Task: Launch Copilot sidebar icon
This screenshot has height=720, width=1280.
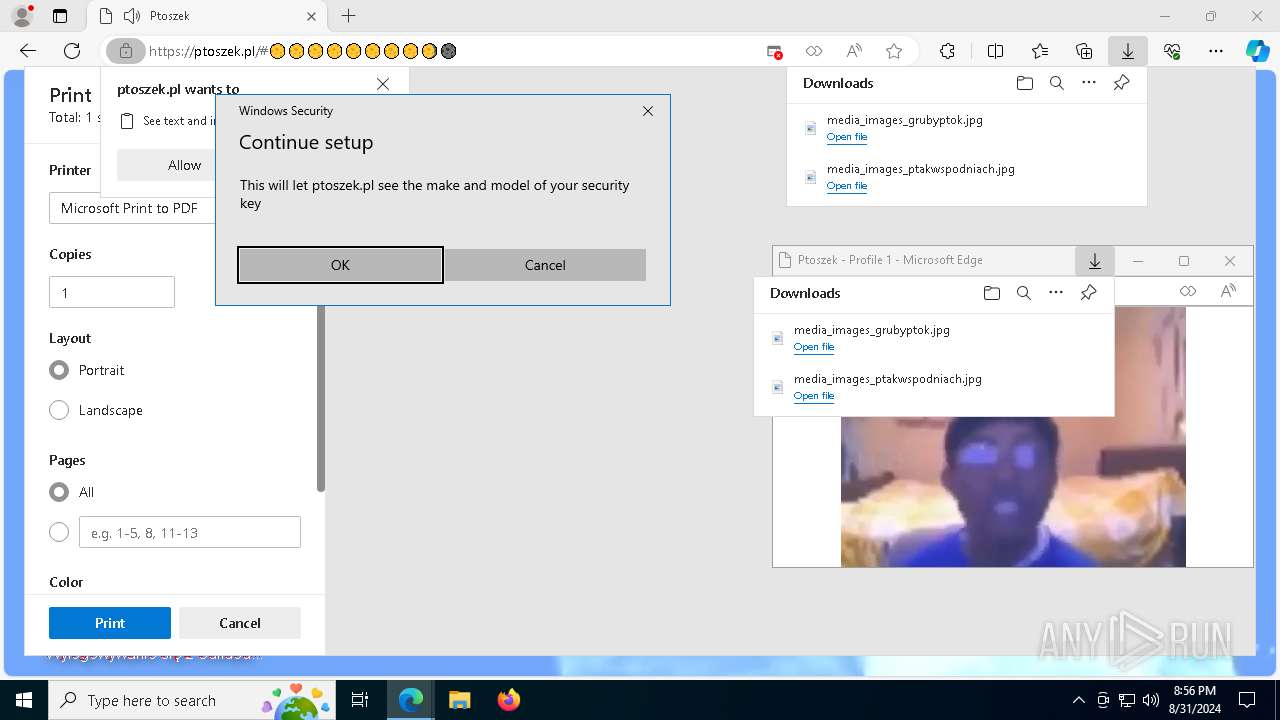Action: 1257,51
